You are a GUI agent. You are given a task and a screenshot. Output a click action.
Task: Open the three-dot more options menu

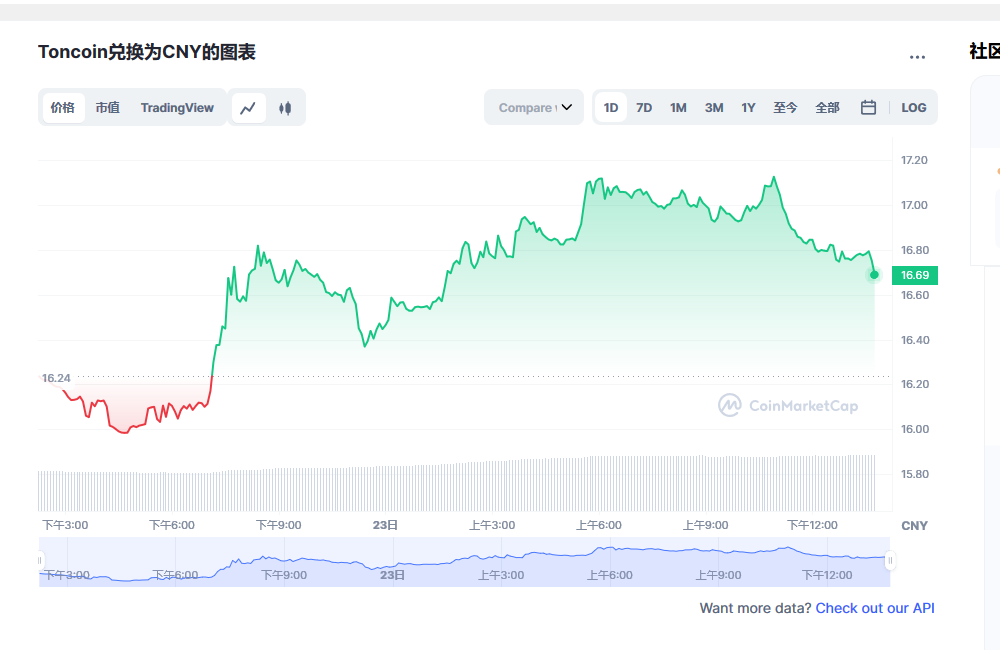pos(917,57)
